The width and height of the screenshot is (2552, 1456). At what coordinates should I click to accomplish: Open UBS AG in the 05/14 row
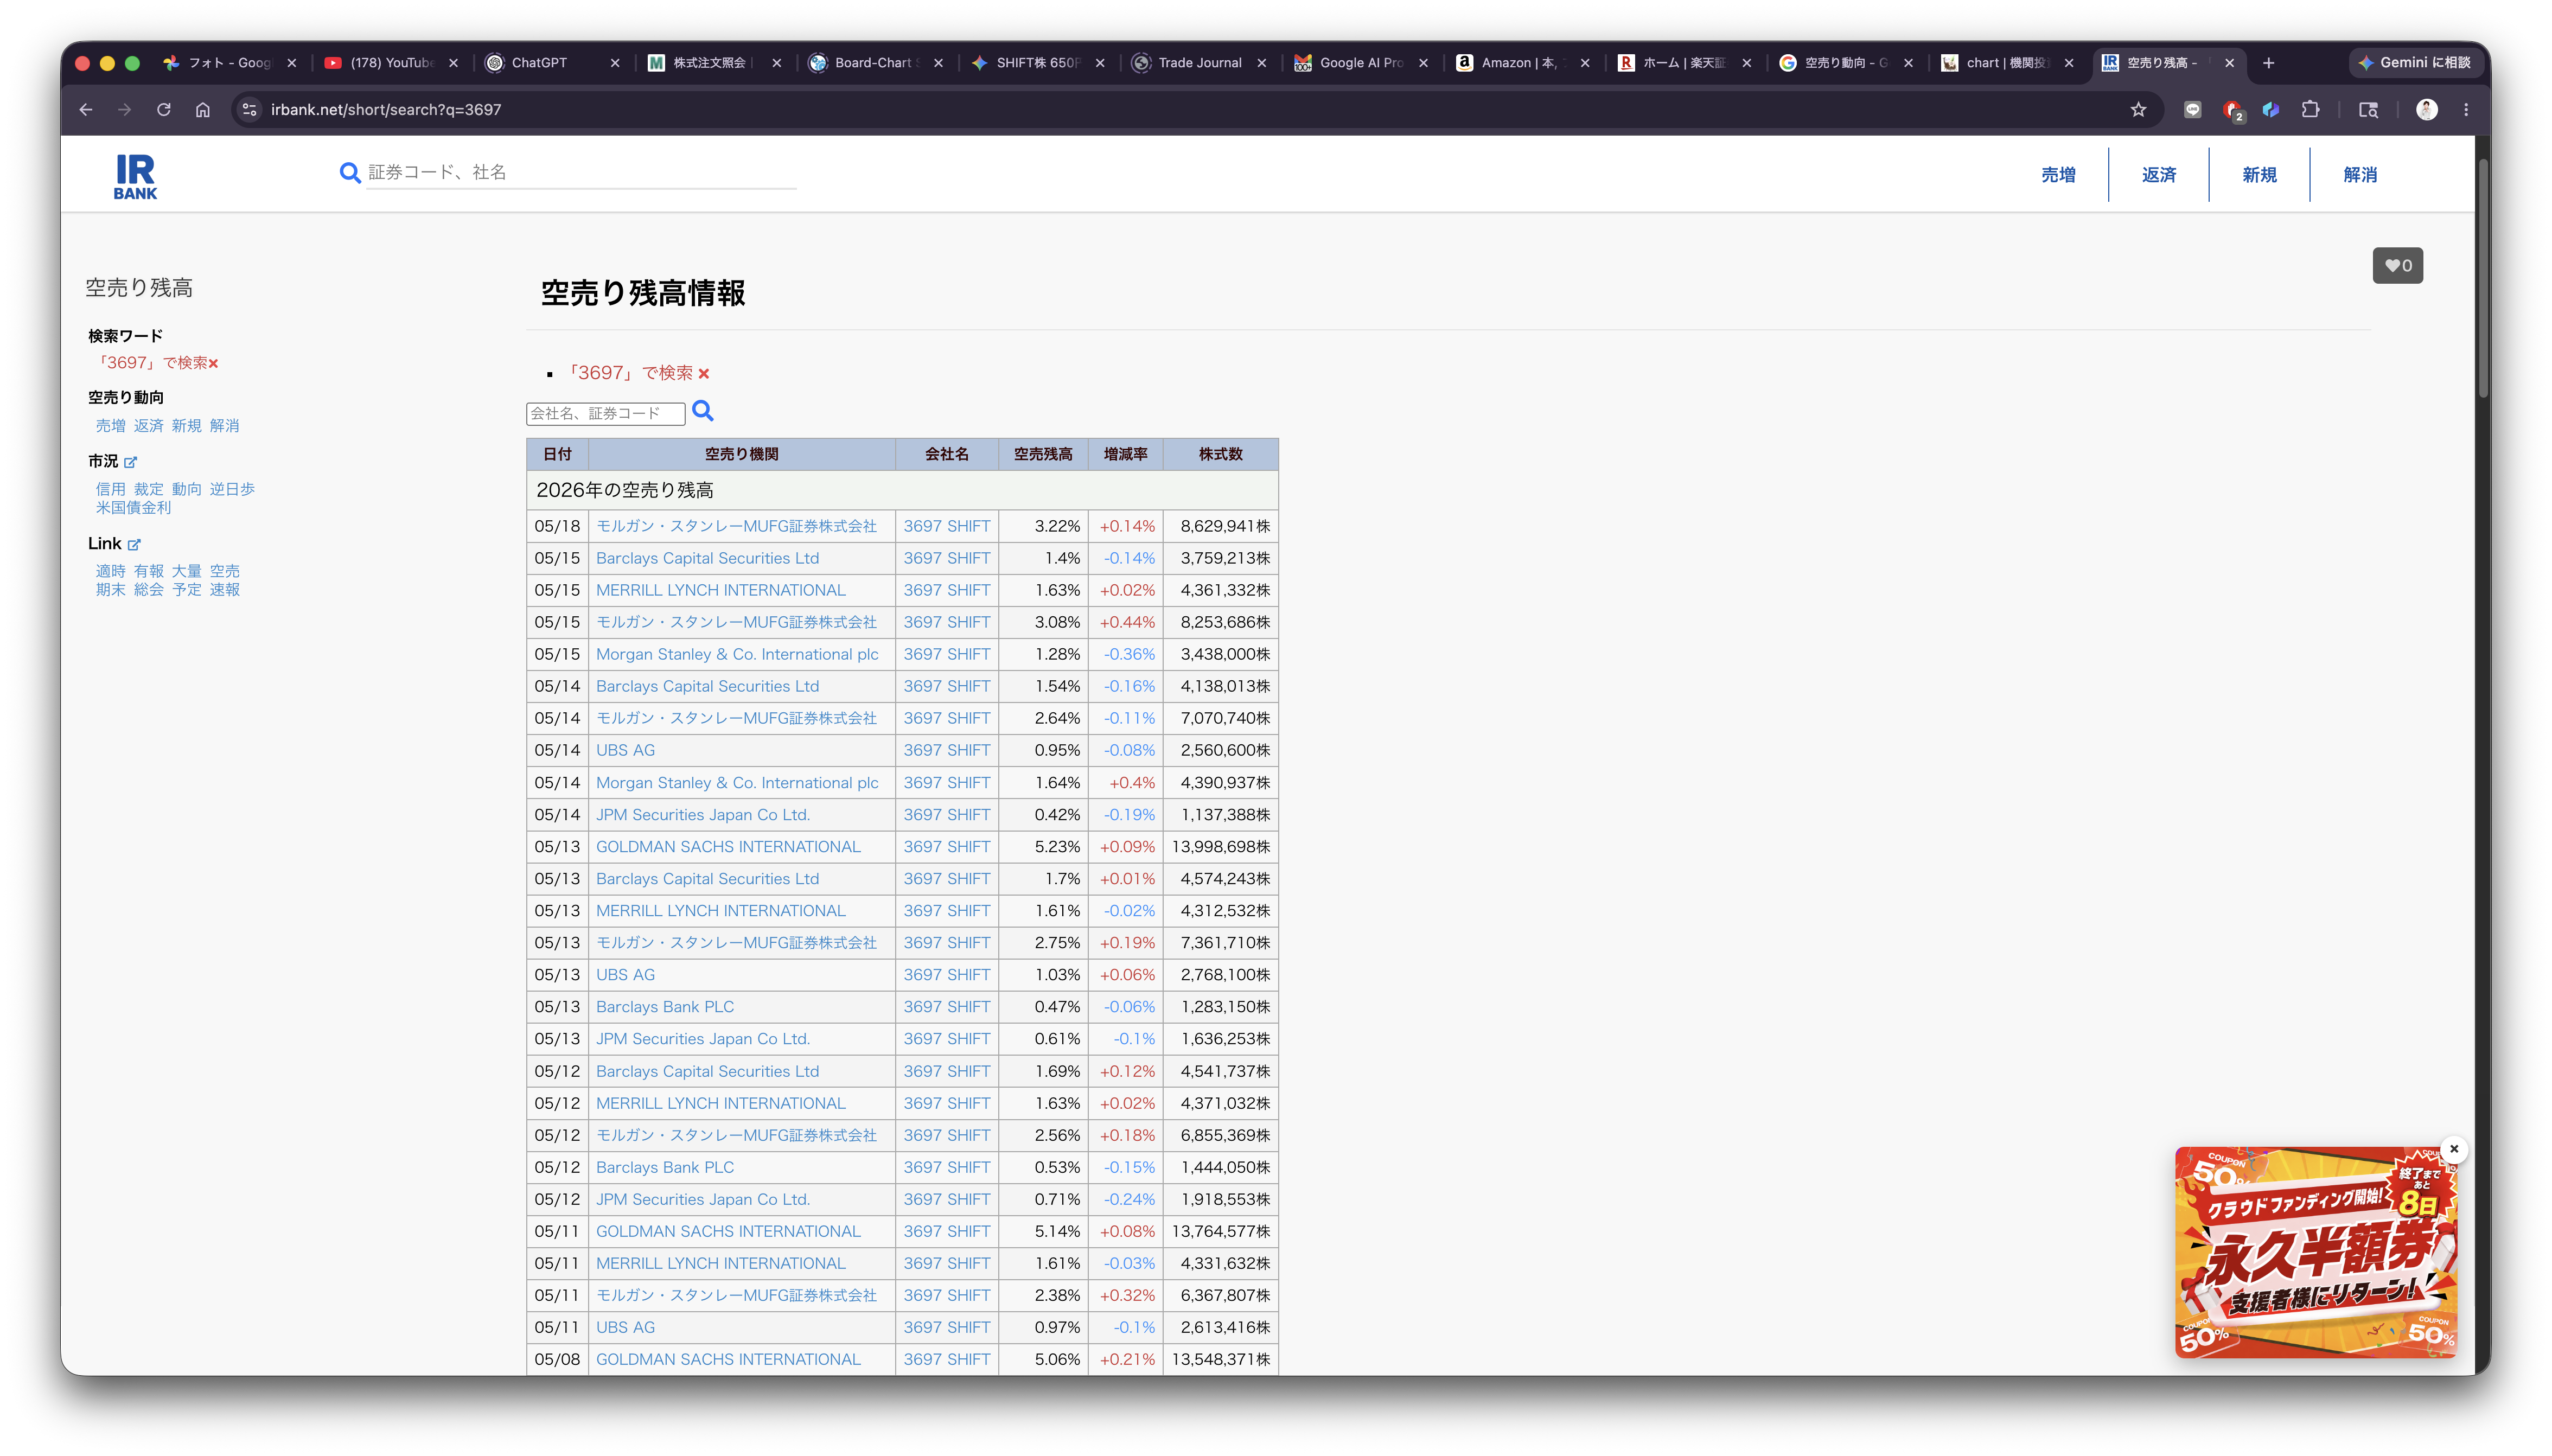coord(625,750)
